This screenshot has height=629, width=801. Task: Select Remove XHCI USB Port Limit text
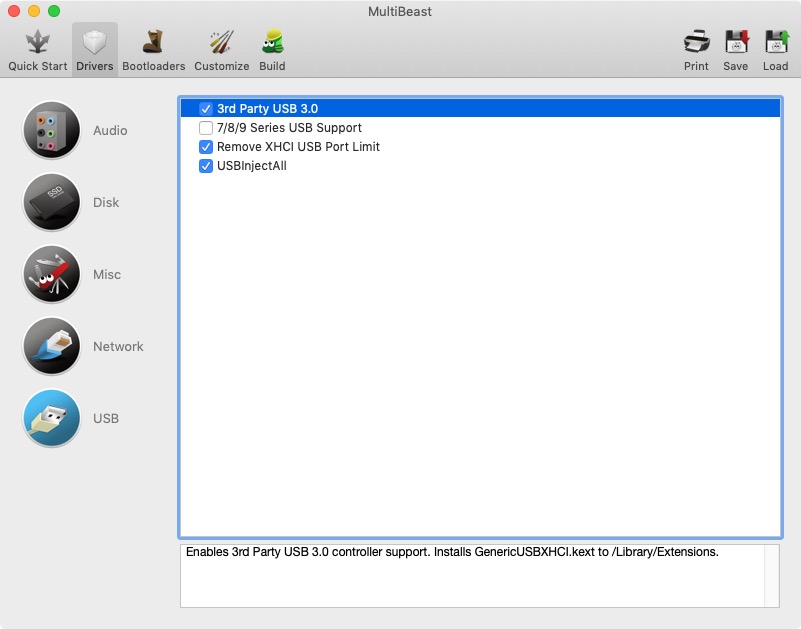298,147
